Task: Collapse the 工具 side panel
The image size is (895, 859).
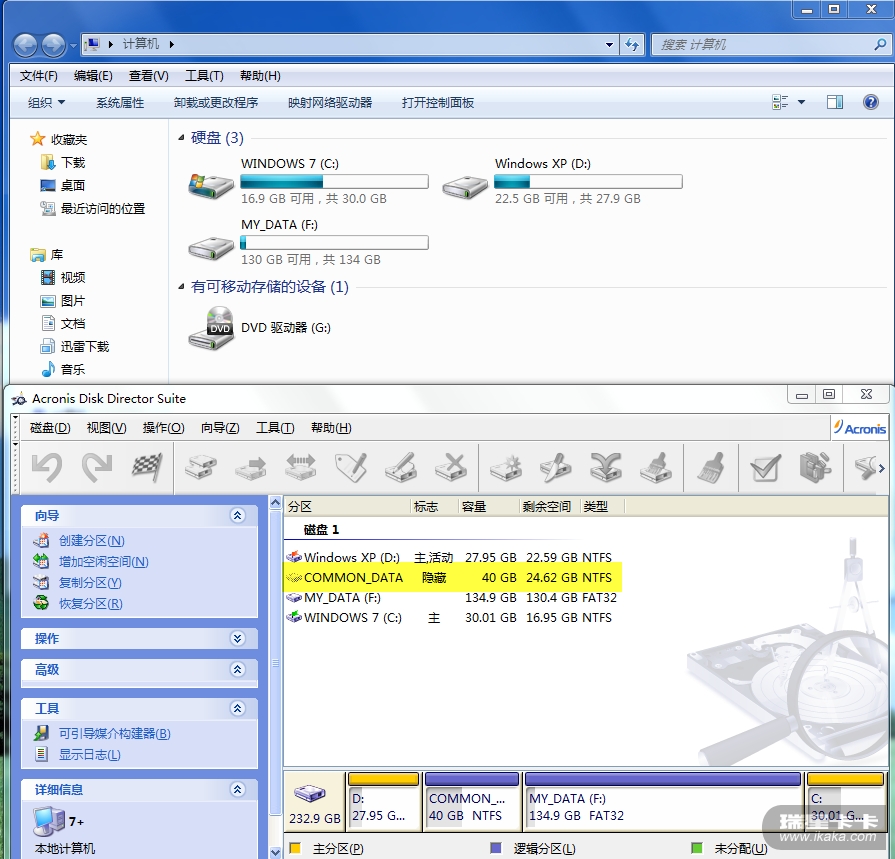Action: point(238,708)
